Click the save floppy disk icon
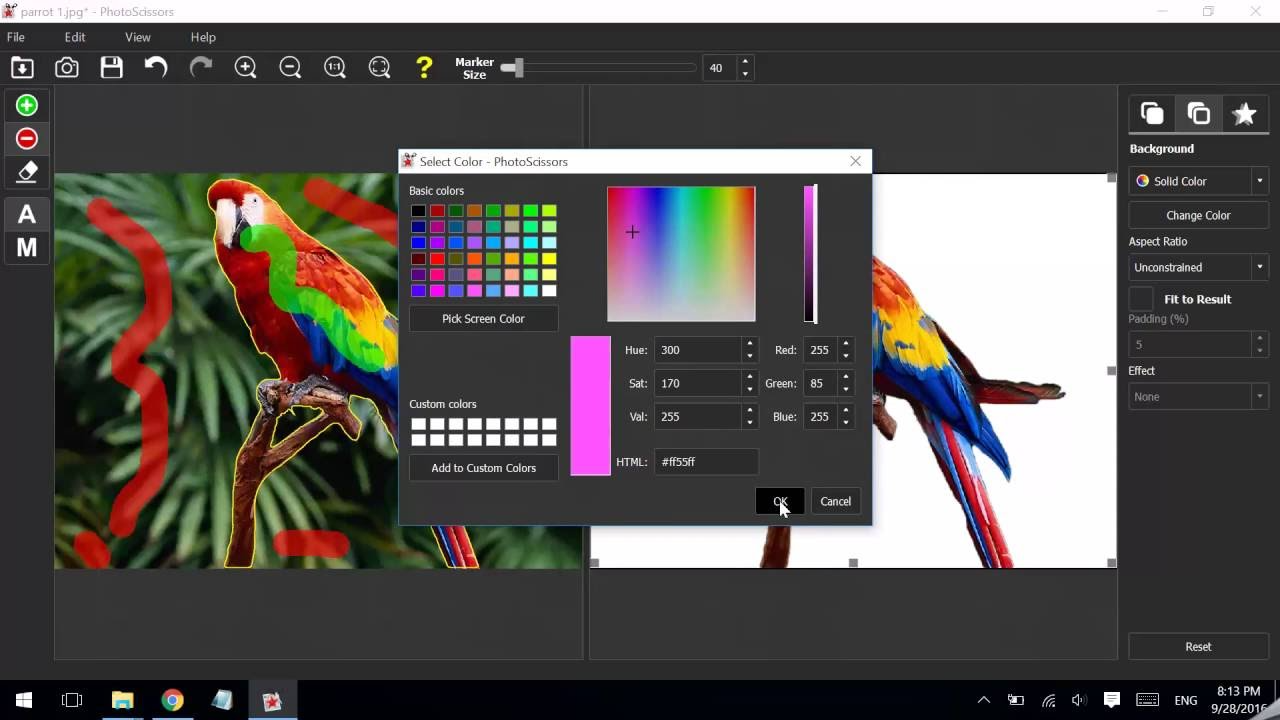1280x720 pixels. pos(111,67)
